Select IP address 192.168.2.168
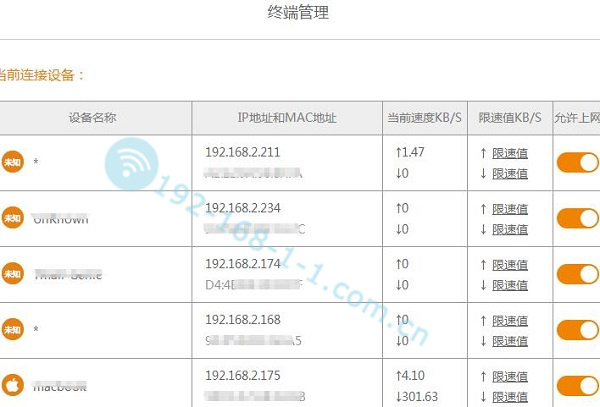This screenshot has height=407, width=600. (x=243, y=320)
